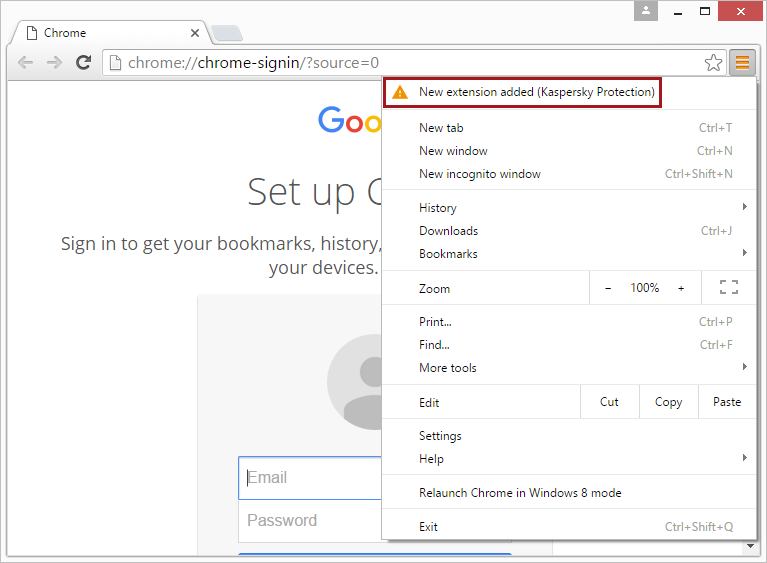Select Find... menu entry
Image resolution: width=767 pixels, height=563 pixels.
point(568,344)
